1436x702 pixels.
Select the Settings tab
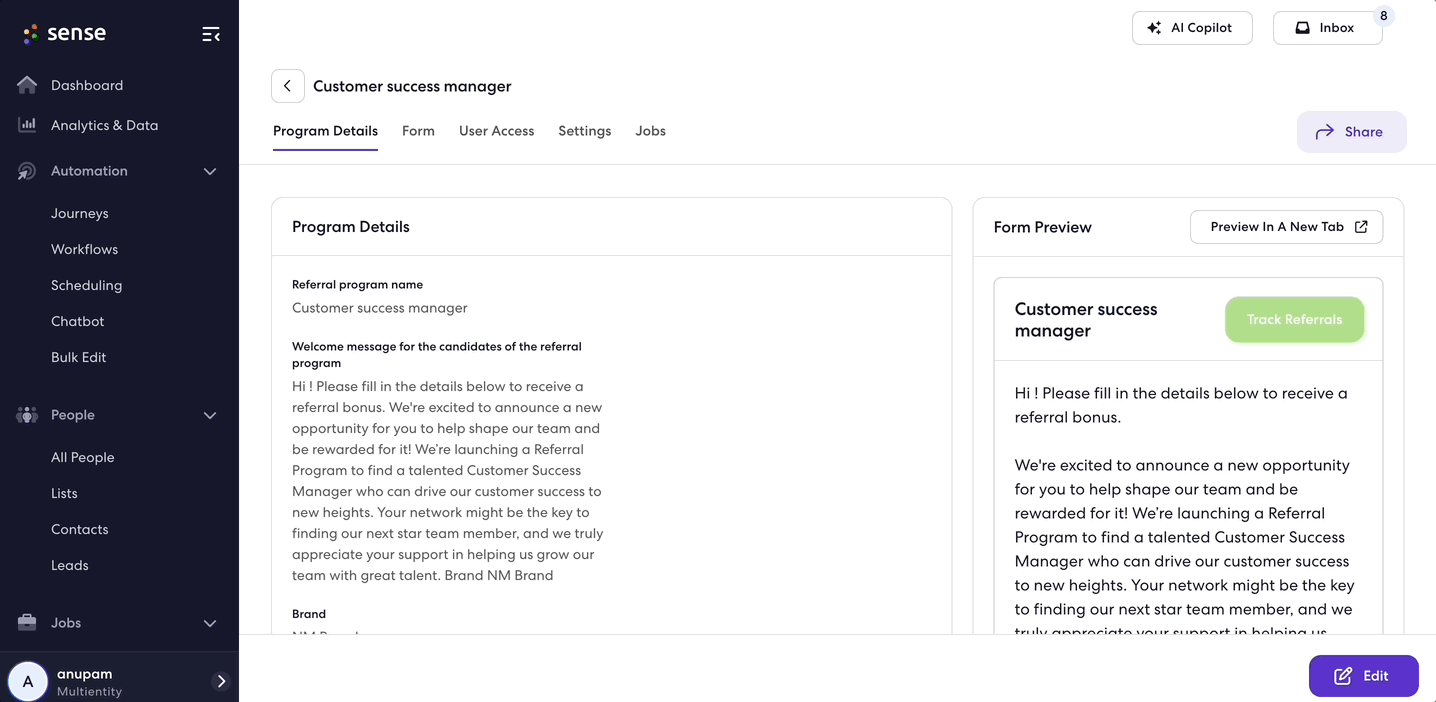[x=585, y=131]
